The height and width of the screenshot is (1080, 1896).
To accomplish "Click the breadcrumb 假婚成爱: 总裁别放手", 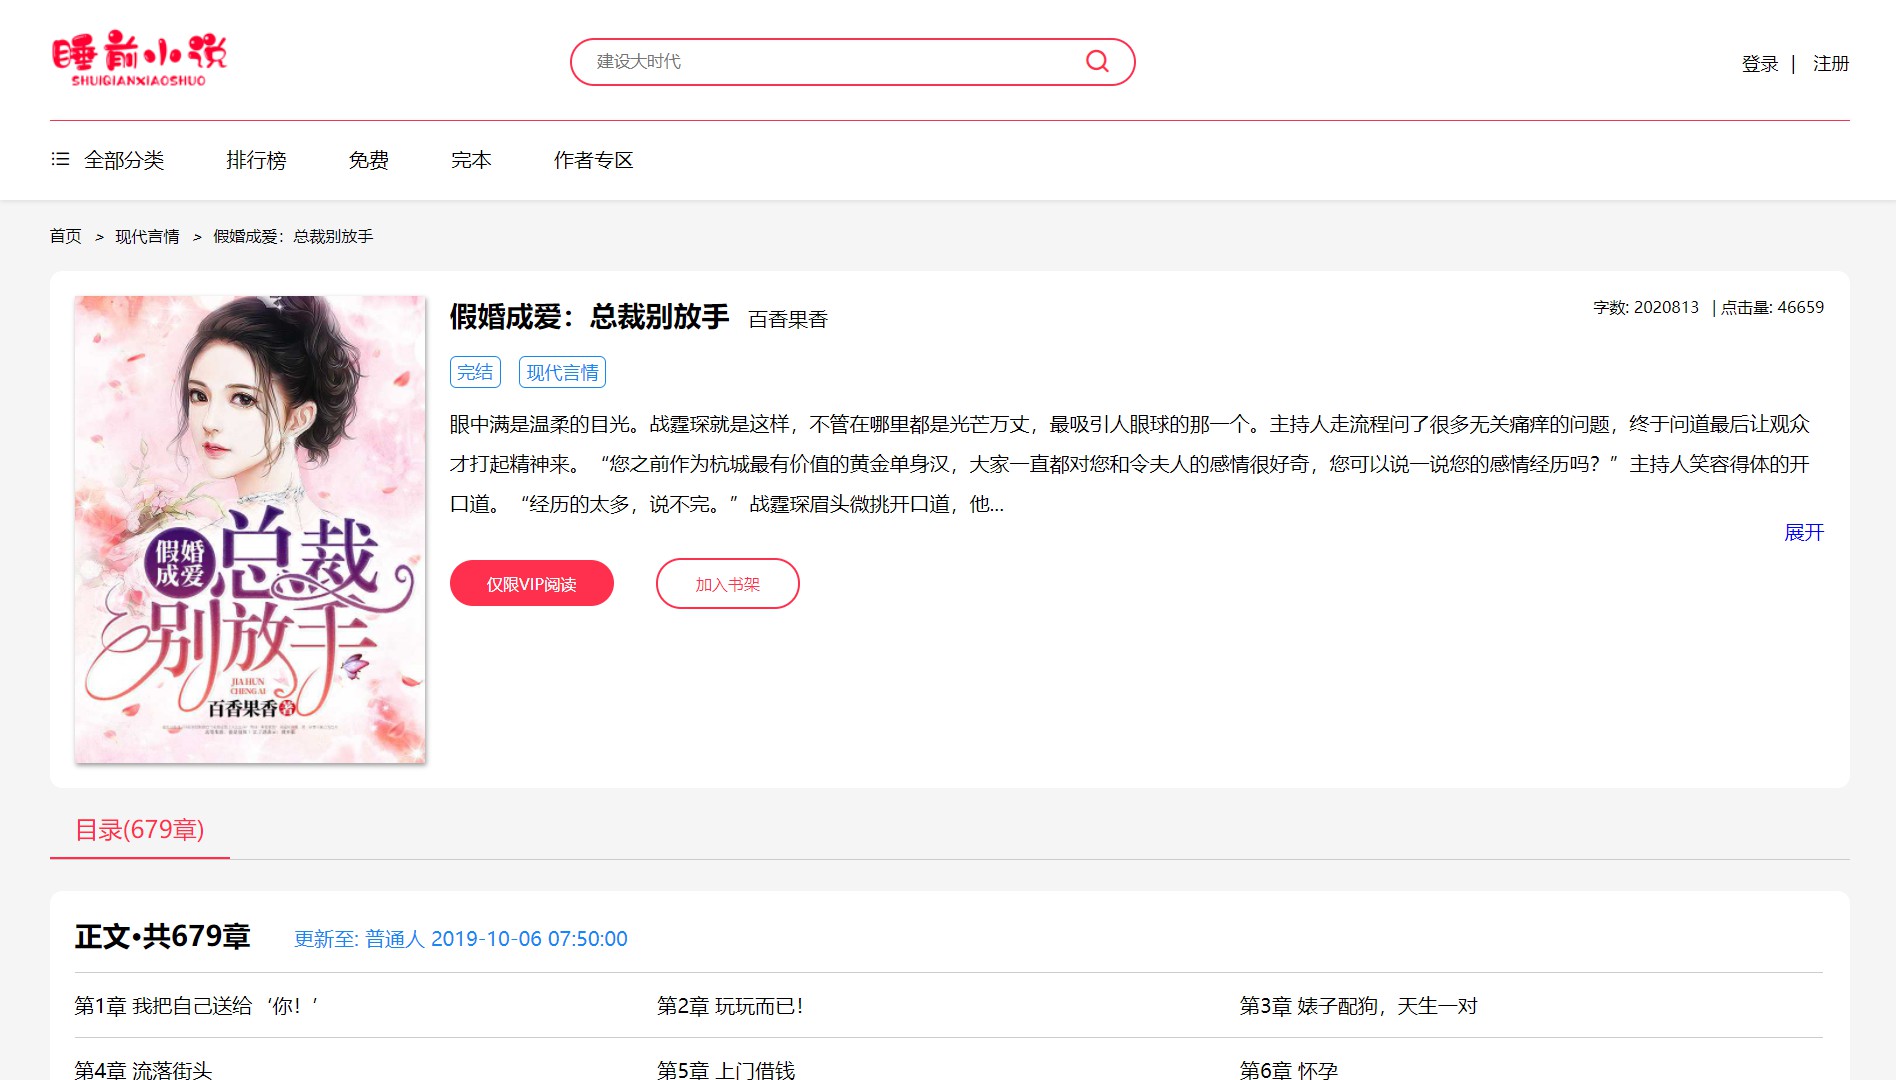I will (x=293, y=236).
